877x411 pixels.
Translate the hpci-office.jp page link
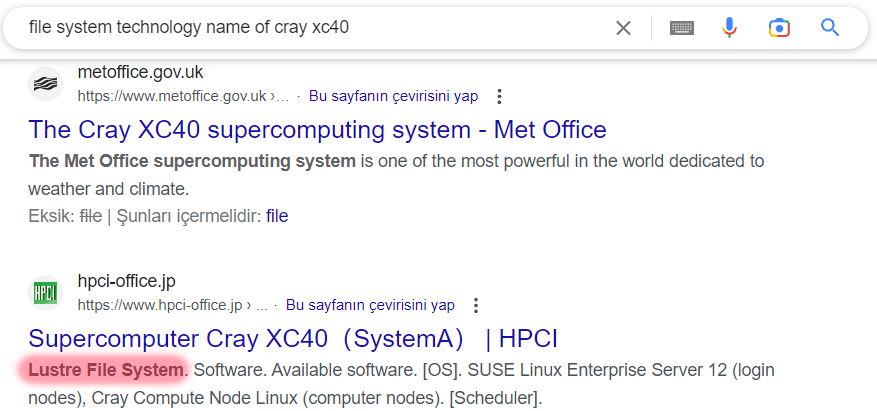click(370, 305)
